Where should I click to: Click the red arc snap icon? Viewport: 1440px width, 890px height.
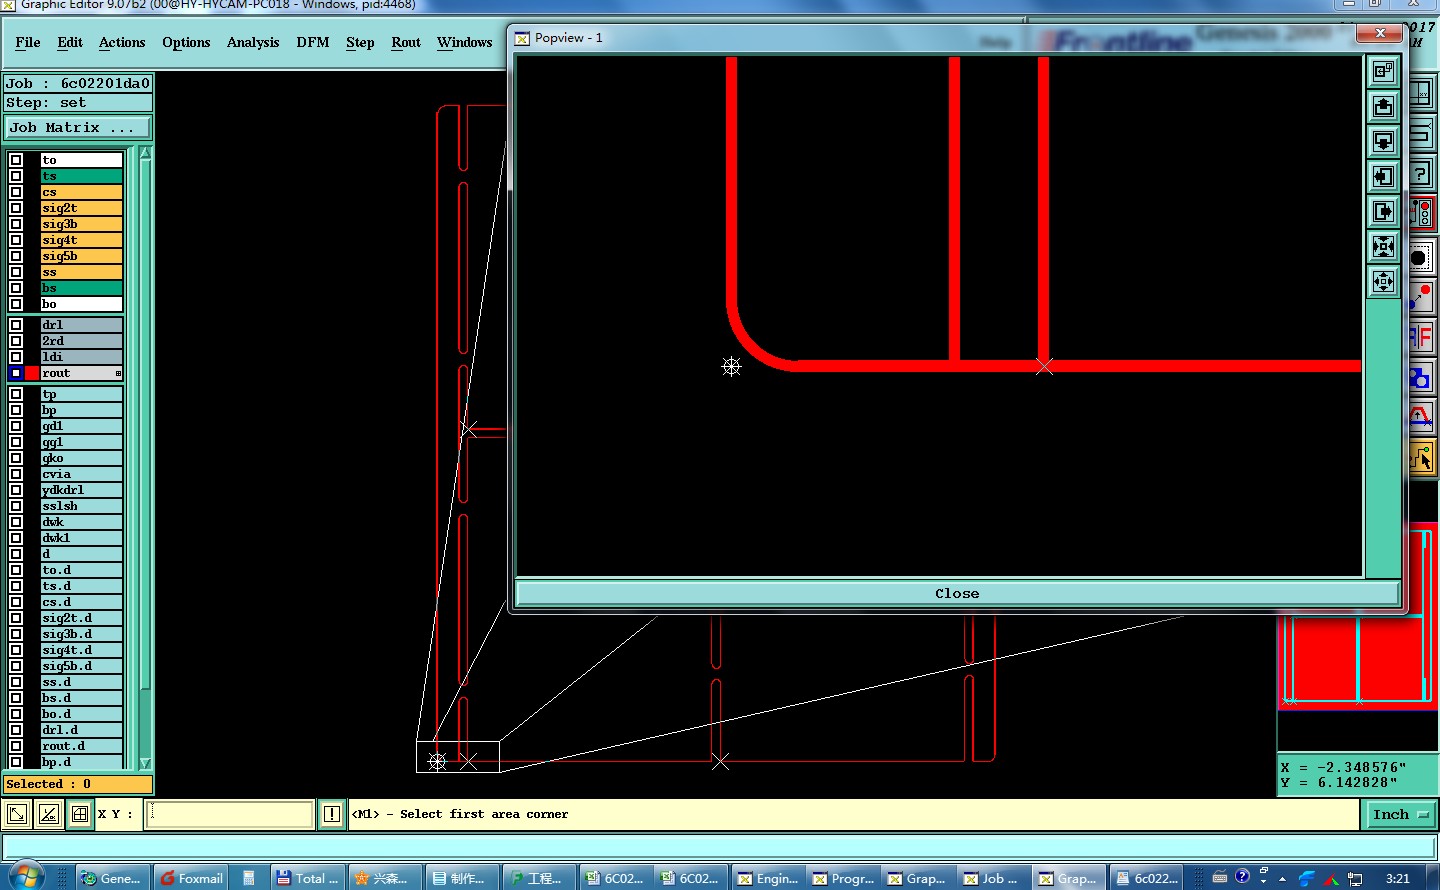pyautogui.click(x=1421, y=417)
